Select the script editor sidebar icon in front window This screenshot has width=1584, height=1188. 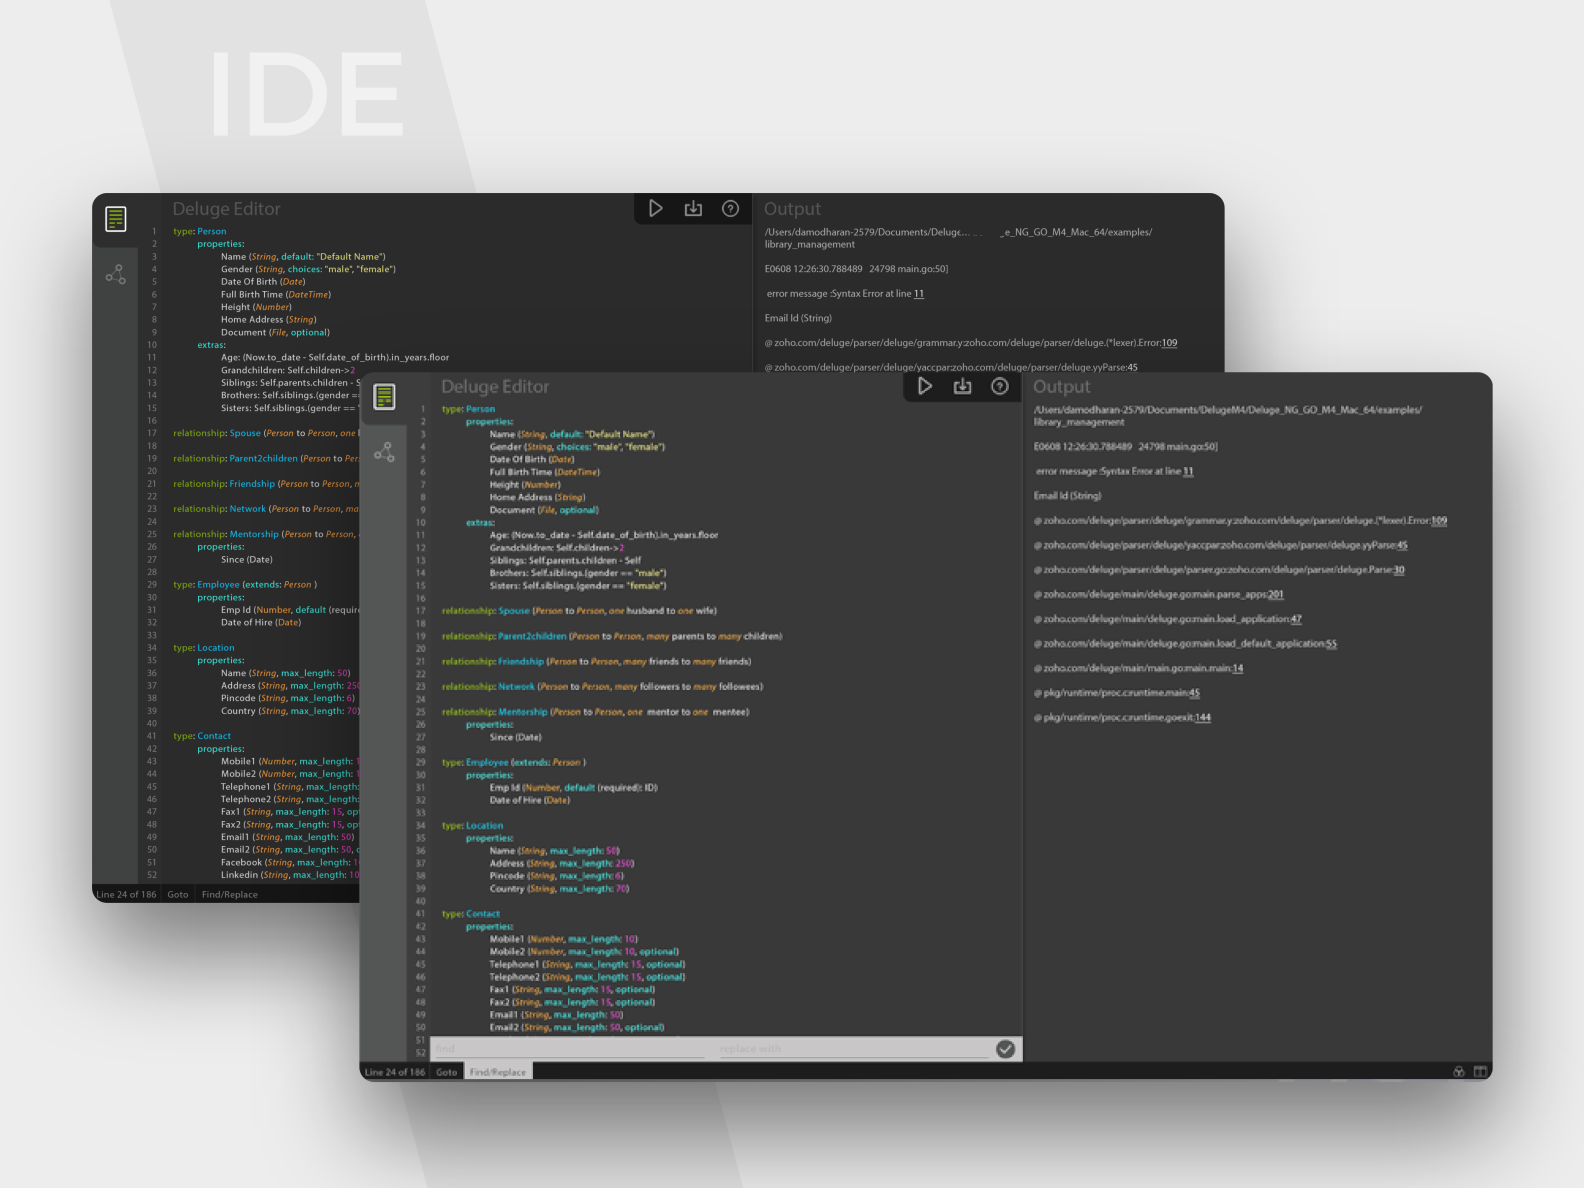click(385, 397)
